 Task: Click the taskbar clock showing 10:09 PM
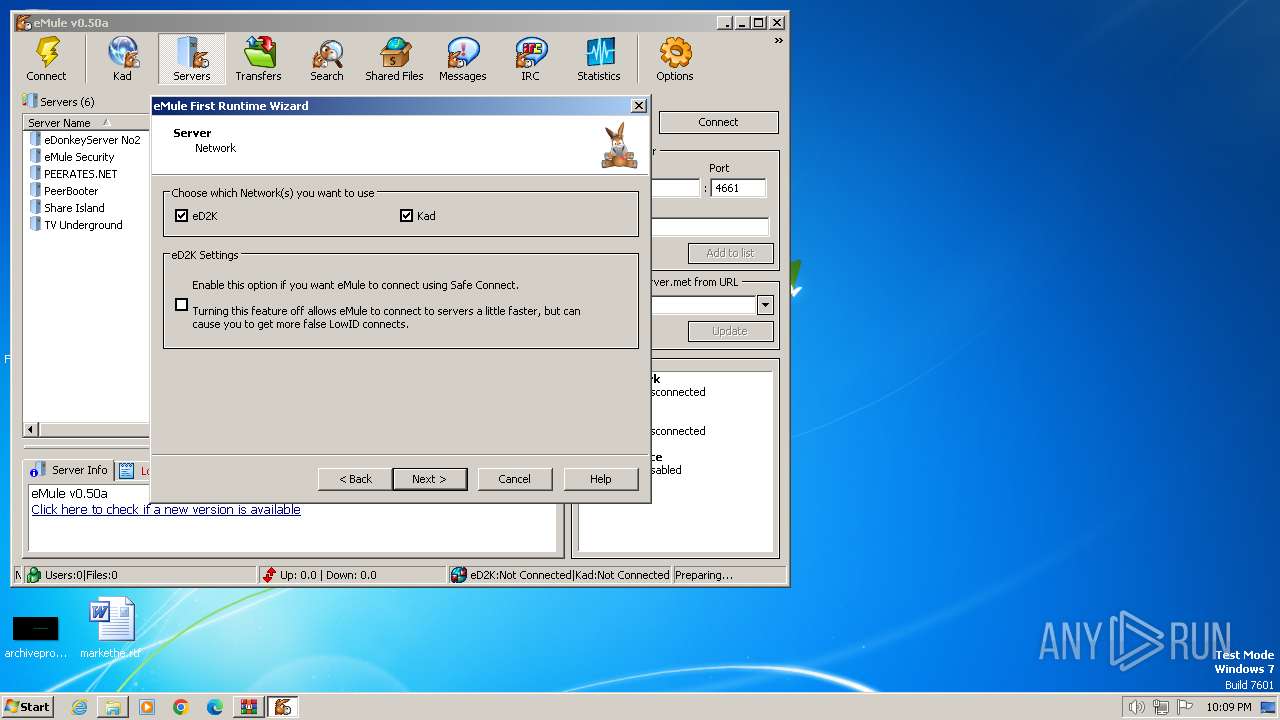[x=1228, y=707]
